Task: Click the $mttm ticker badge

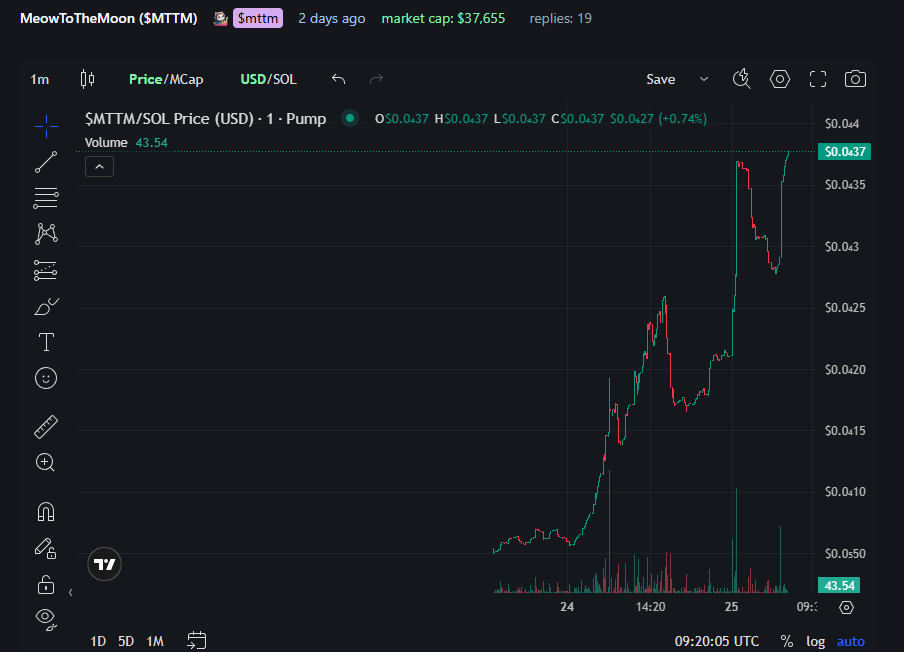Action: [258, 18]
